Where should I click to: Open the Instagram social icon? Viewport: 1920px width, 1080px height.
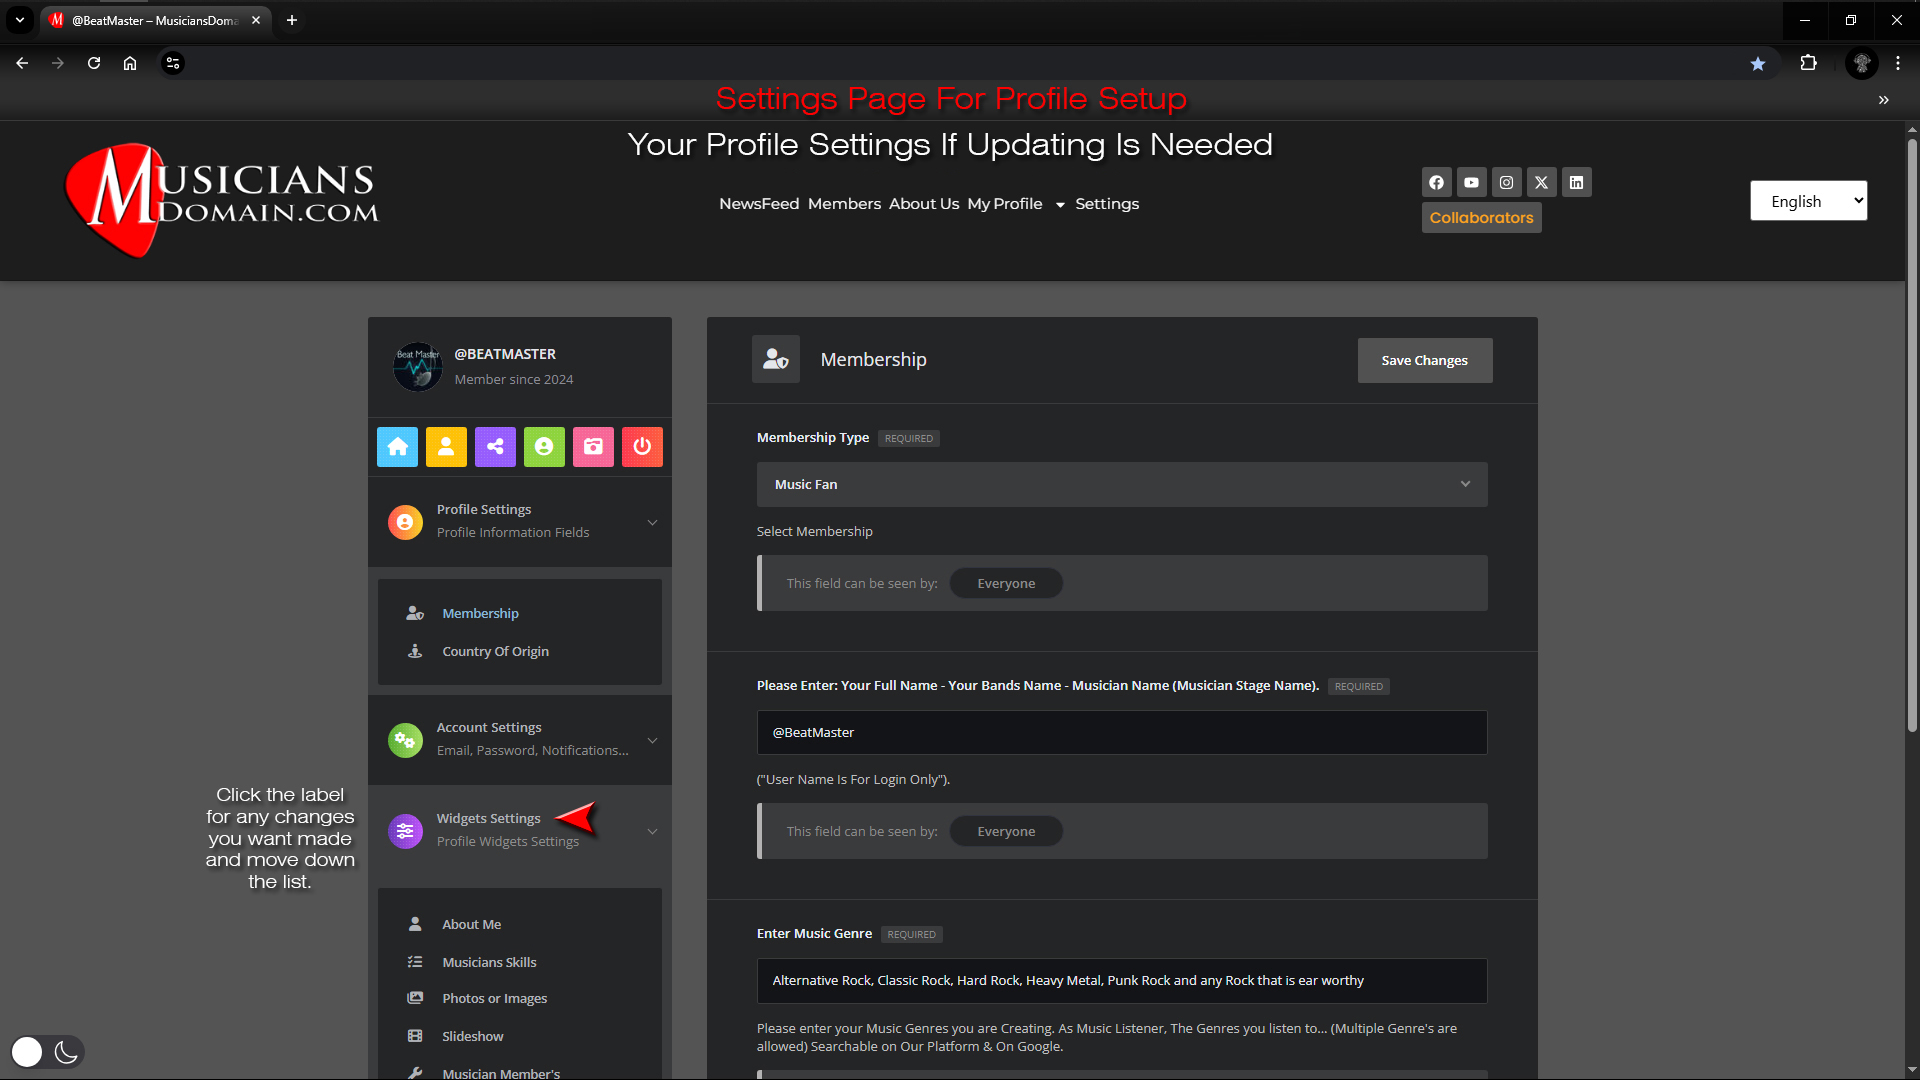pyautogui.click(x=1506, y=182)
